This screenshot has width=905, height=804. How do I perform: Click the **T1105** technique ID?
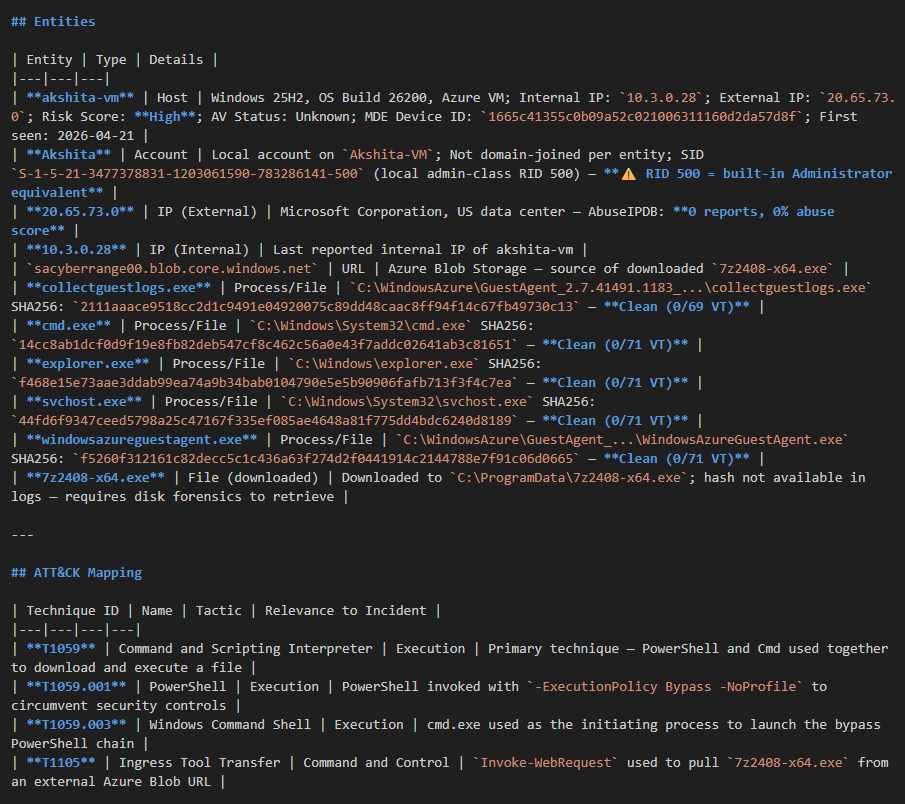point(61,764)
